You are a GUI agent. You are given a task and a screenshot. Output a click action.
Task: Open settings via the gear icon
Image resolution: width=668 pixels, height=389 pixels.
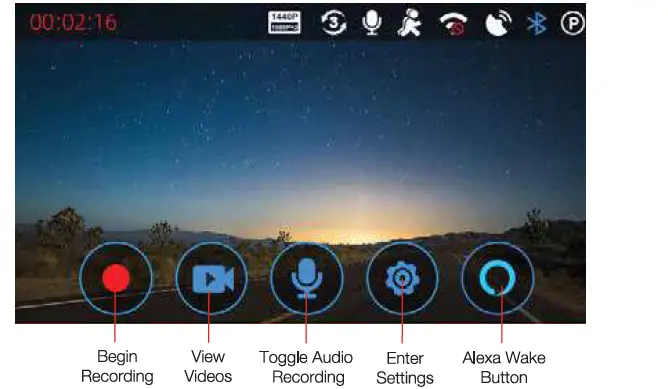(402, 278)
